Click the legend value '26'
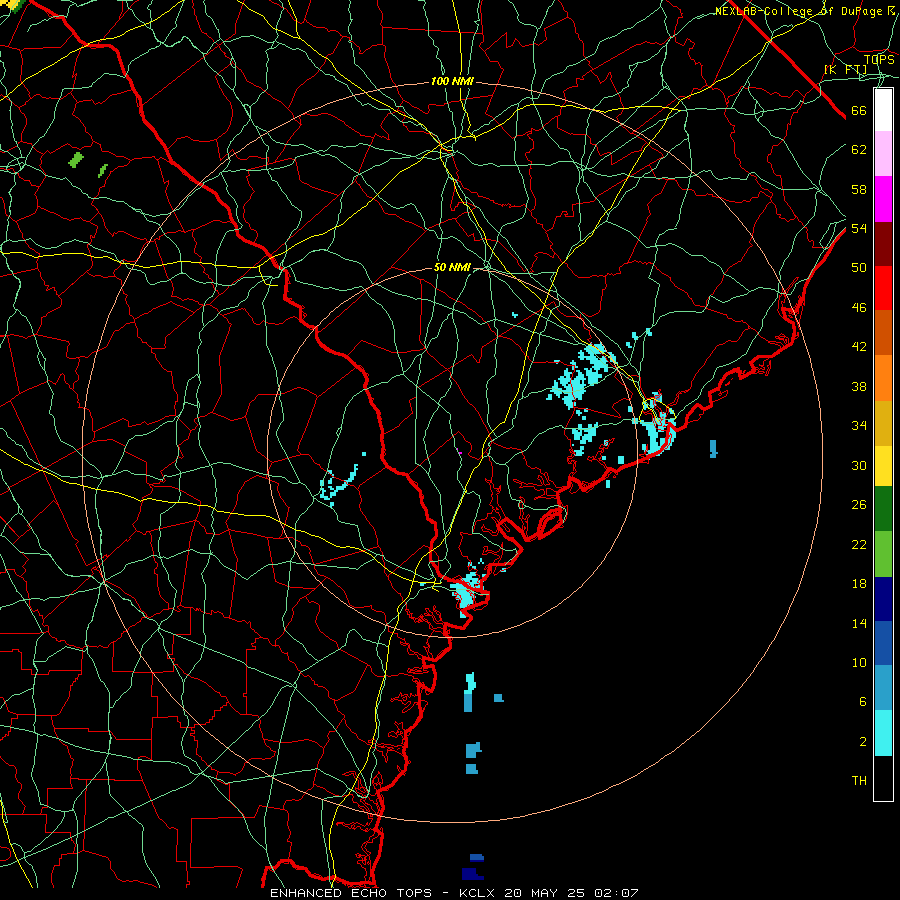The image size is (900, 900). tap(859, 505)
